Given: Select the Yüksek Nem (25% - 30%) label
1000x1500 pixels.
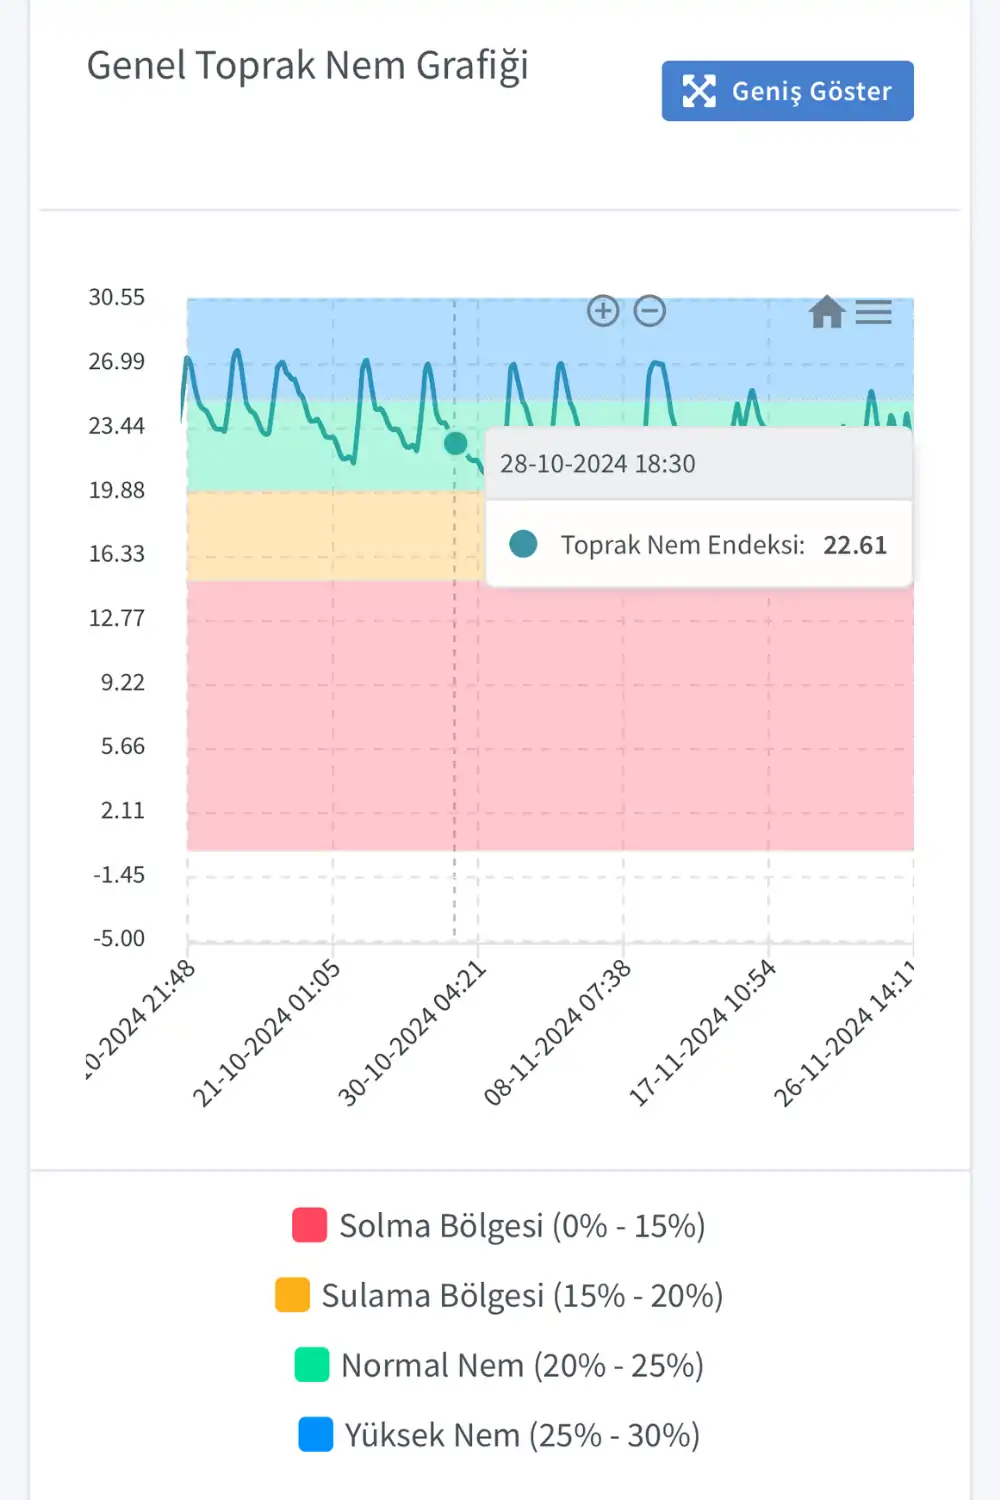Looking at the screenshot, I should (522, 1435).
